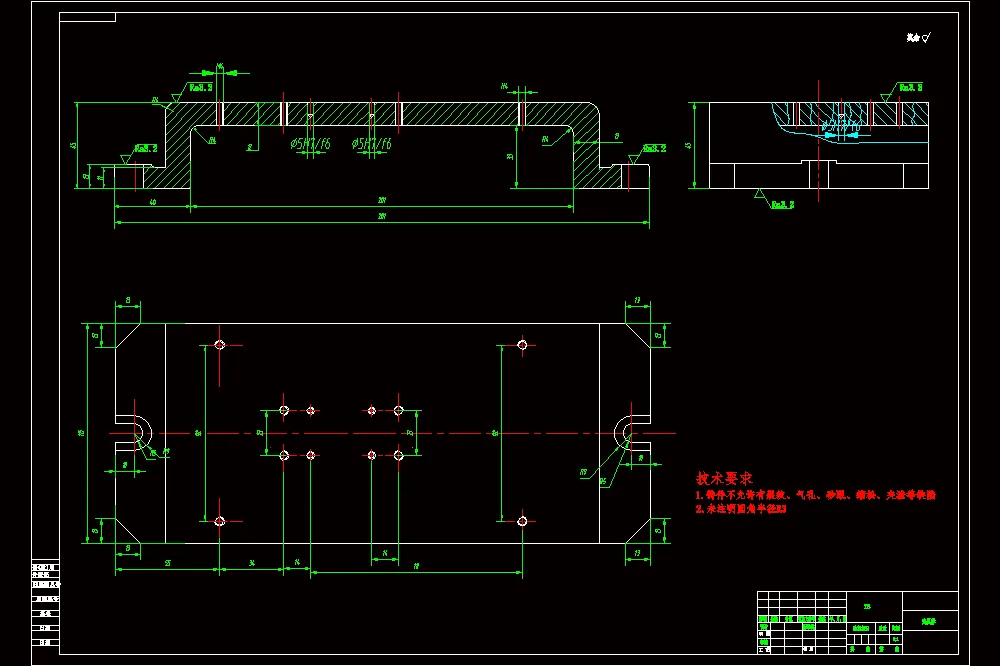Click the cyan Φ tolerance label in side view

tap(841, 127)
